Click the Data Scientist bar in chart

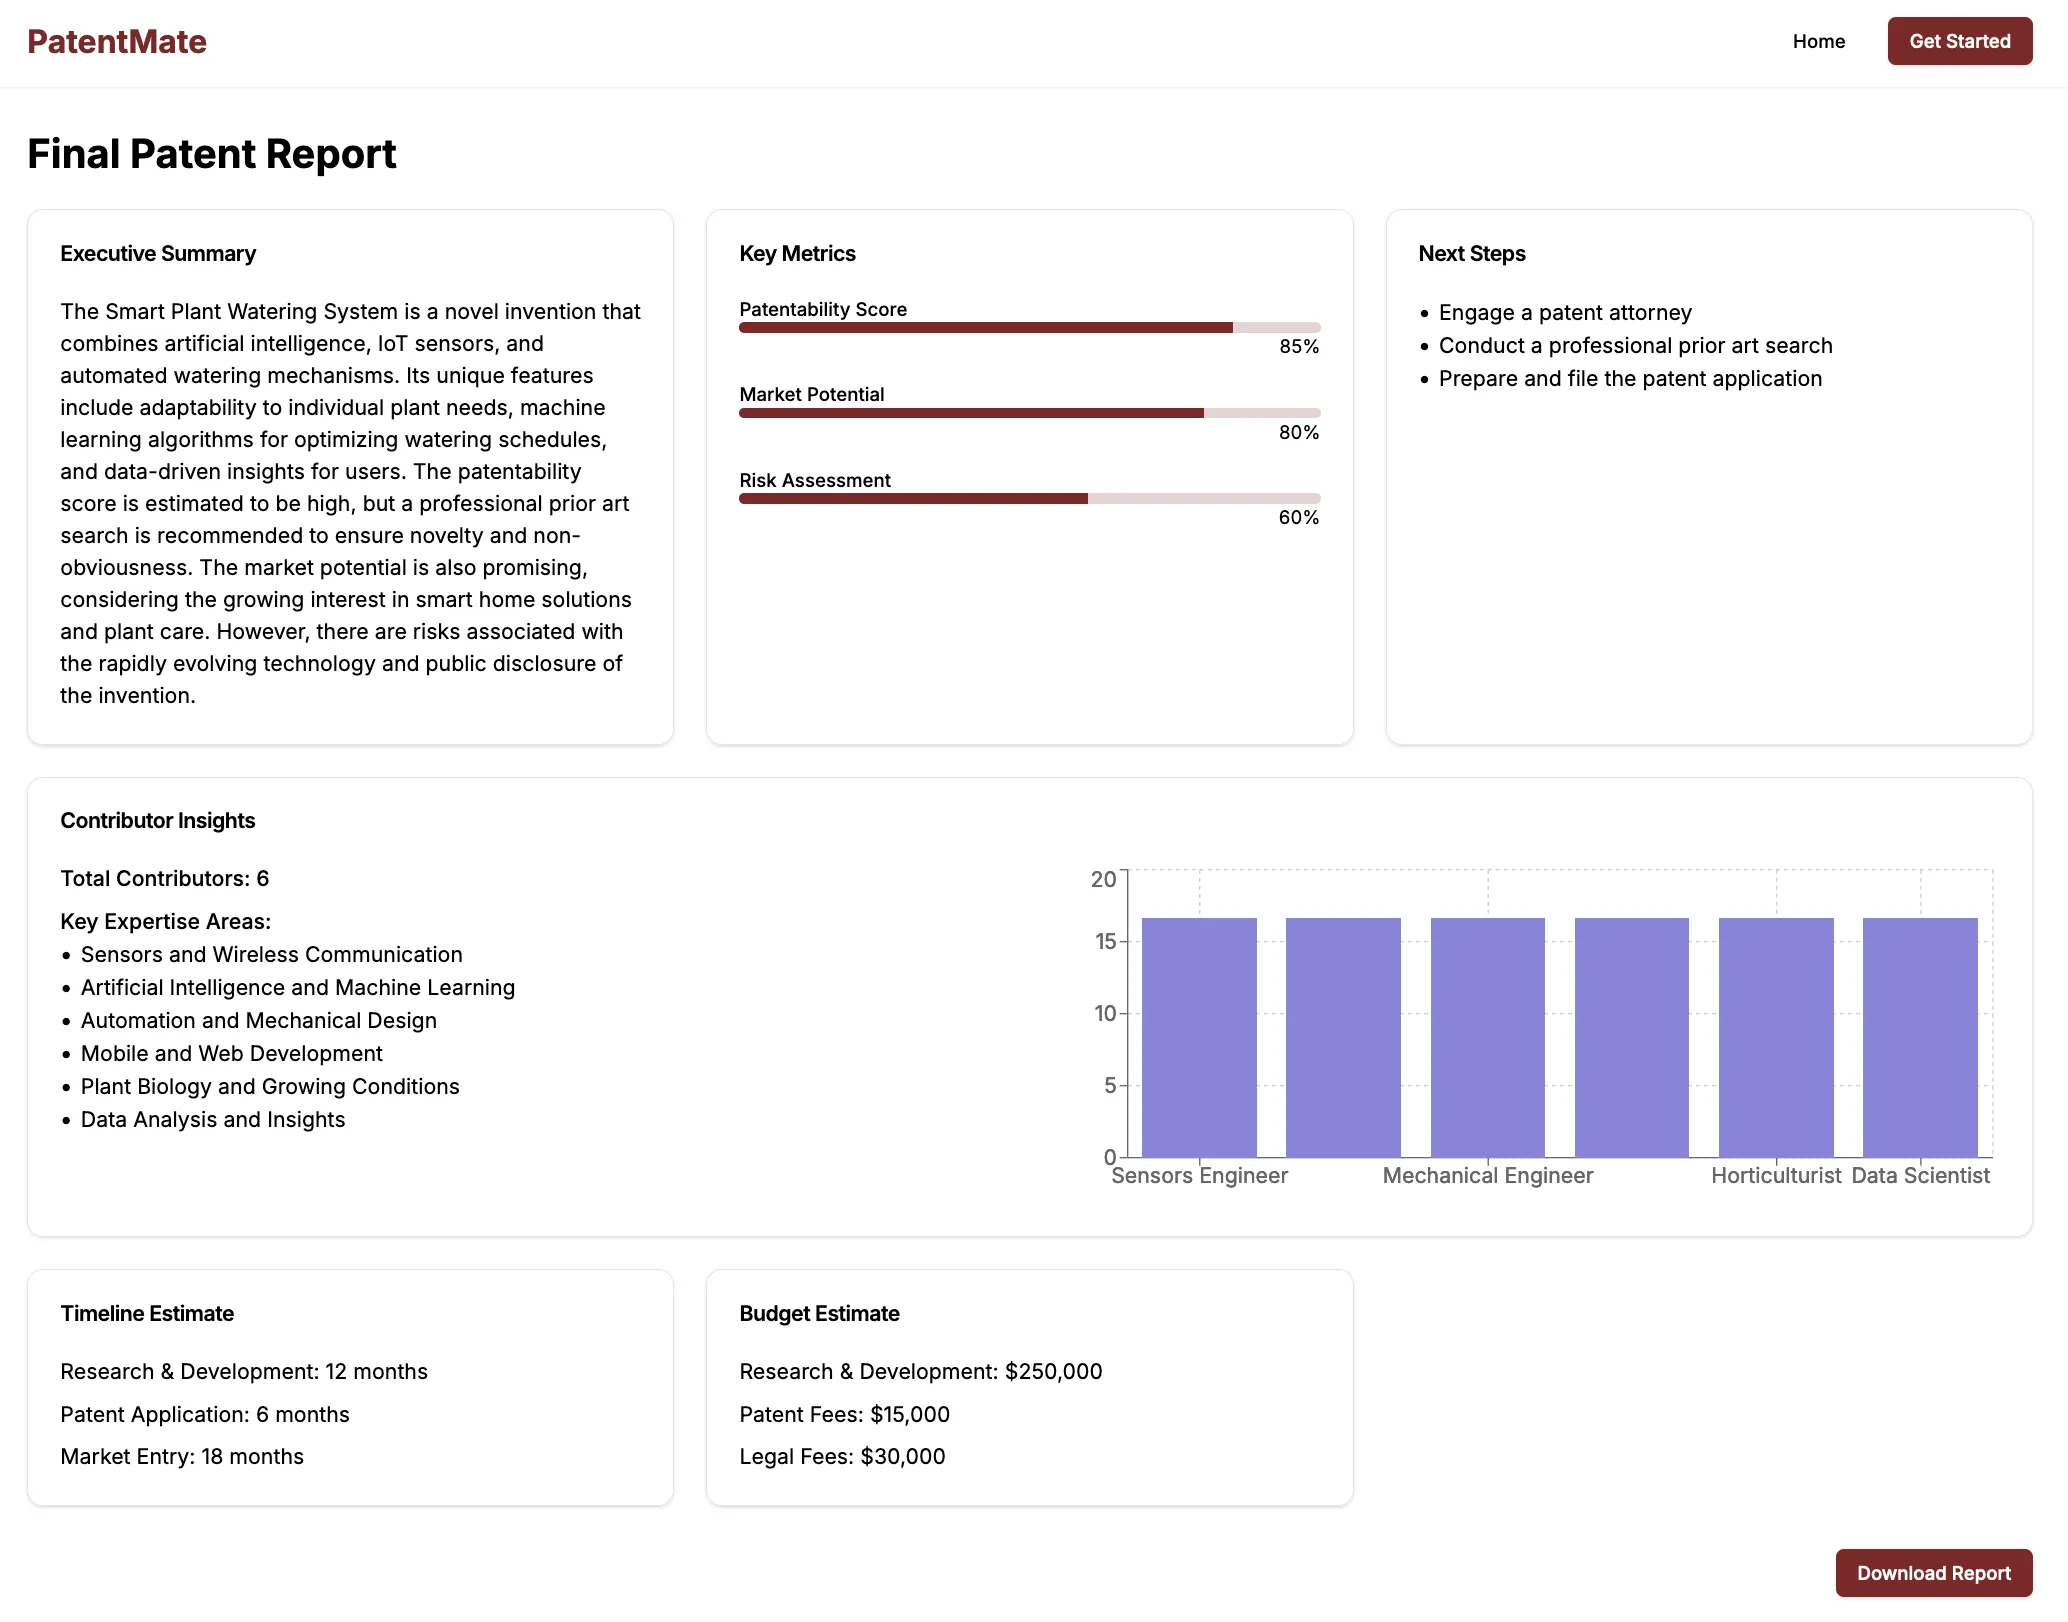pos(1920,1037)
